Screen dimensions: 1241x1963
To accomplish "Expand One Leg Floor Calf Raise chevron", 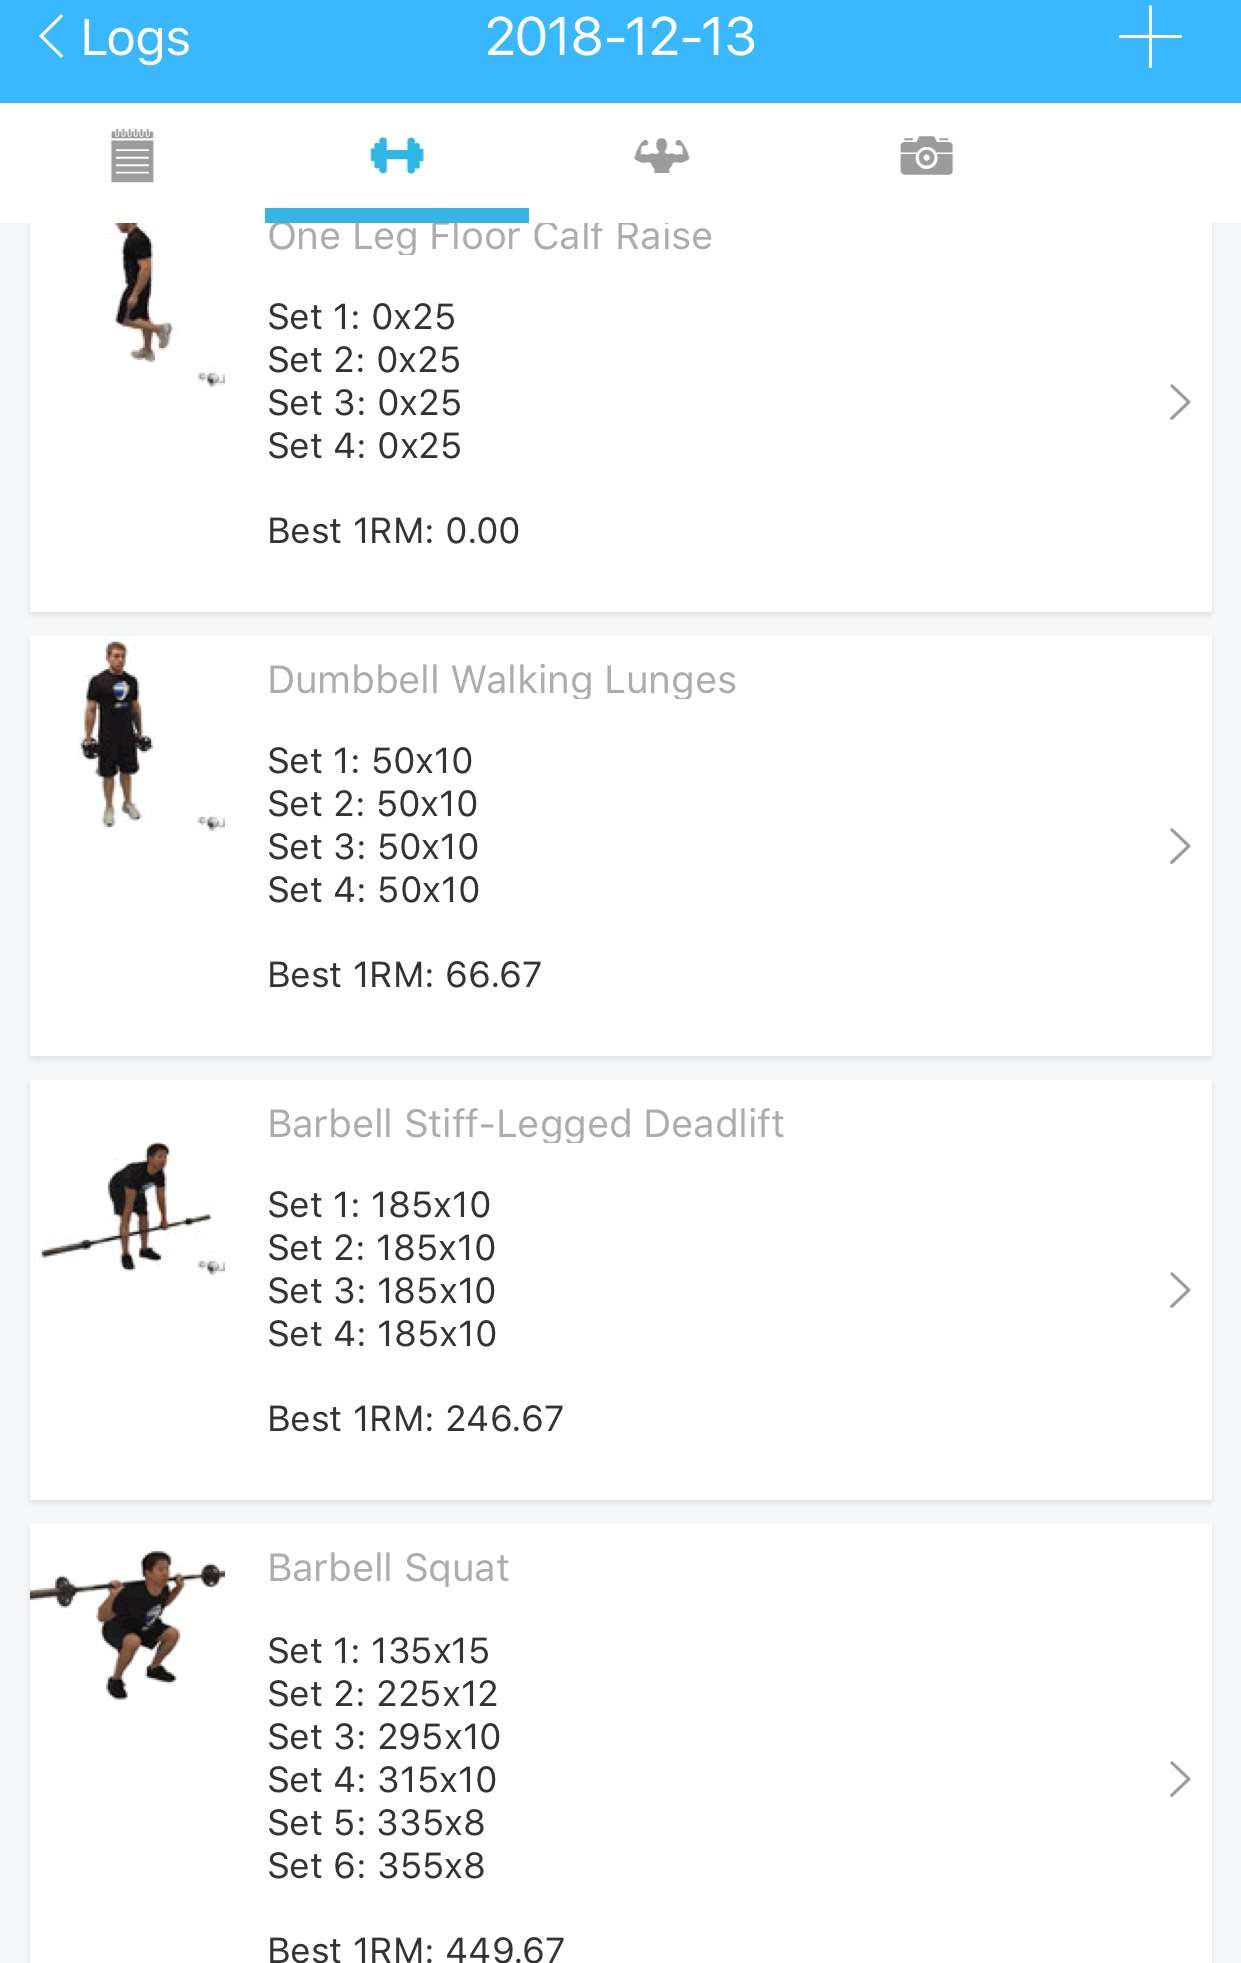I will point(1179,402).
